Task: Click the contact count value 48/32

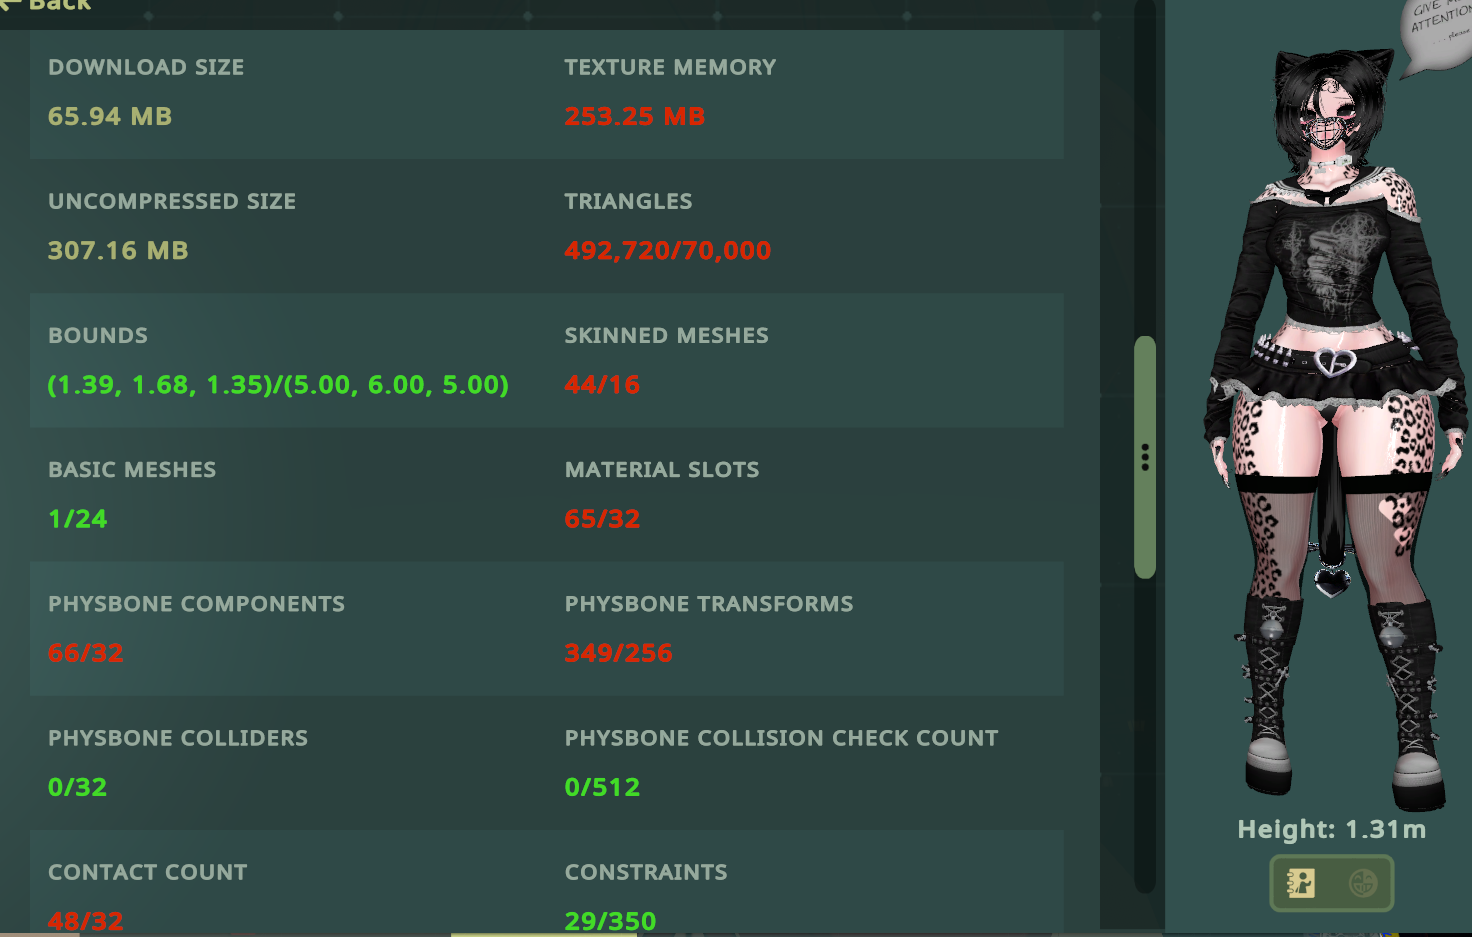Action: [x=86, y=921]
